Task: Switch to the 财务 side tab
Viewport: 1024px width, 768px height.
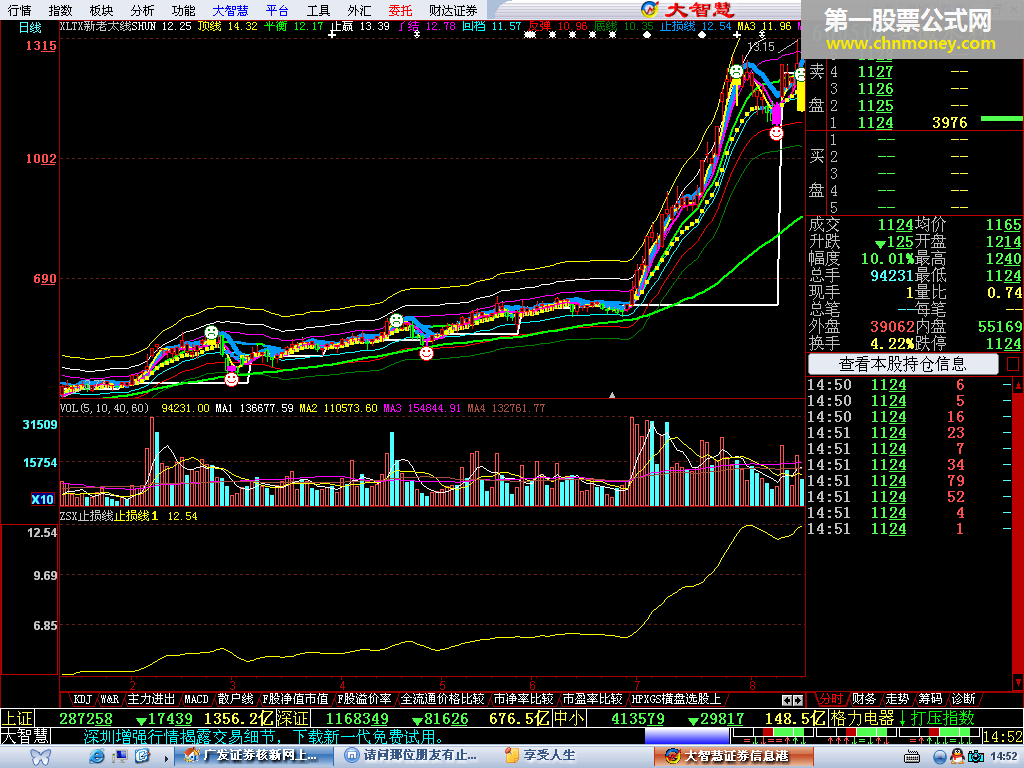Action: (x=864, y=699)
